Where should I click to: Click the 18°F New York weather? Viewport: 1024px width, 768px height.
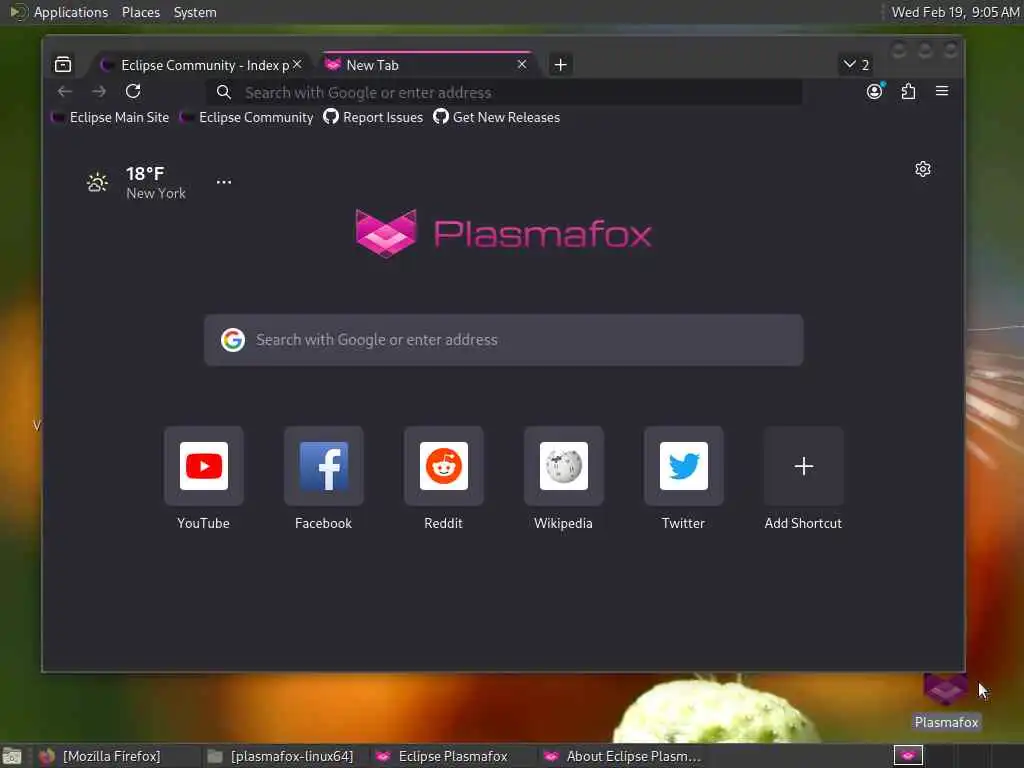(137, 183)
